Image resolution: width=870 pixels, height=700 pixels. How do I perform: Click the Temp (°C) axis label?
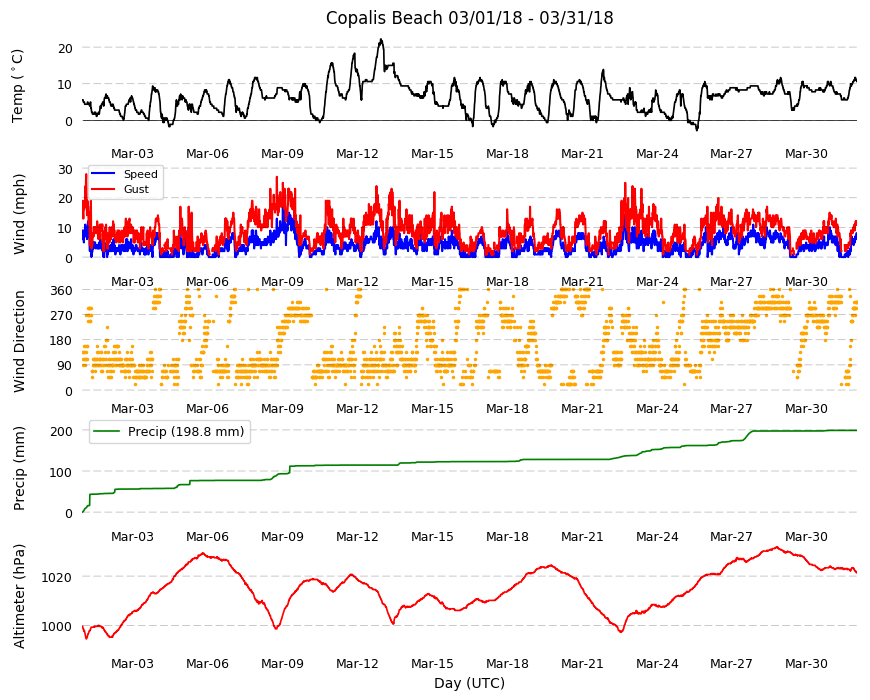pos(18,86)
